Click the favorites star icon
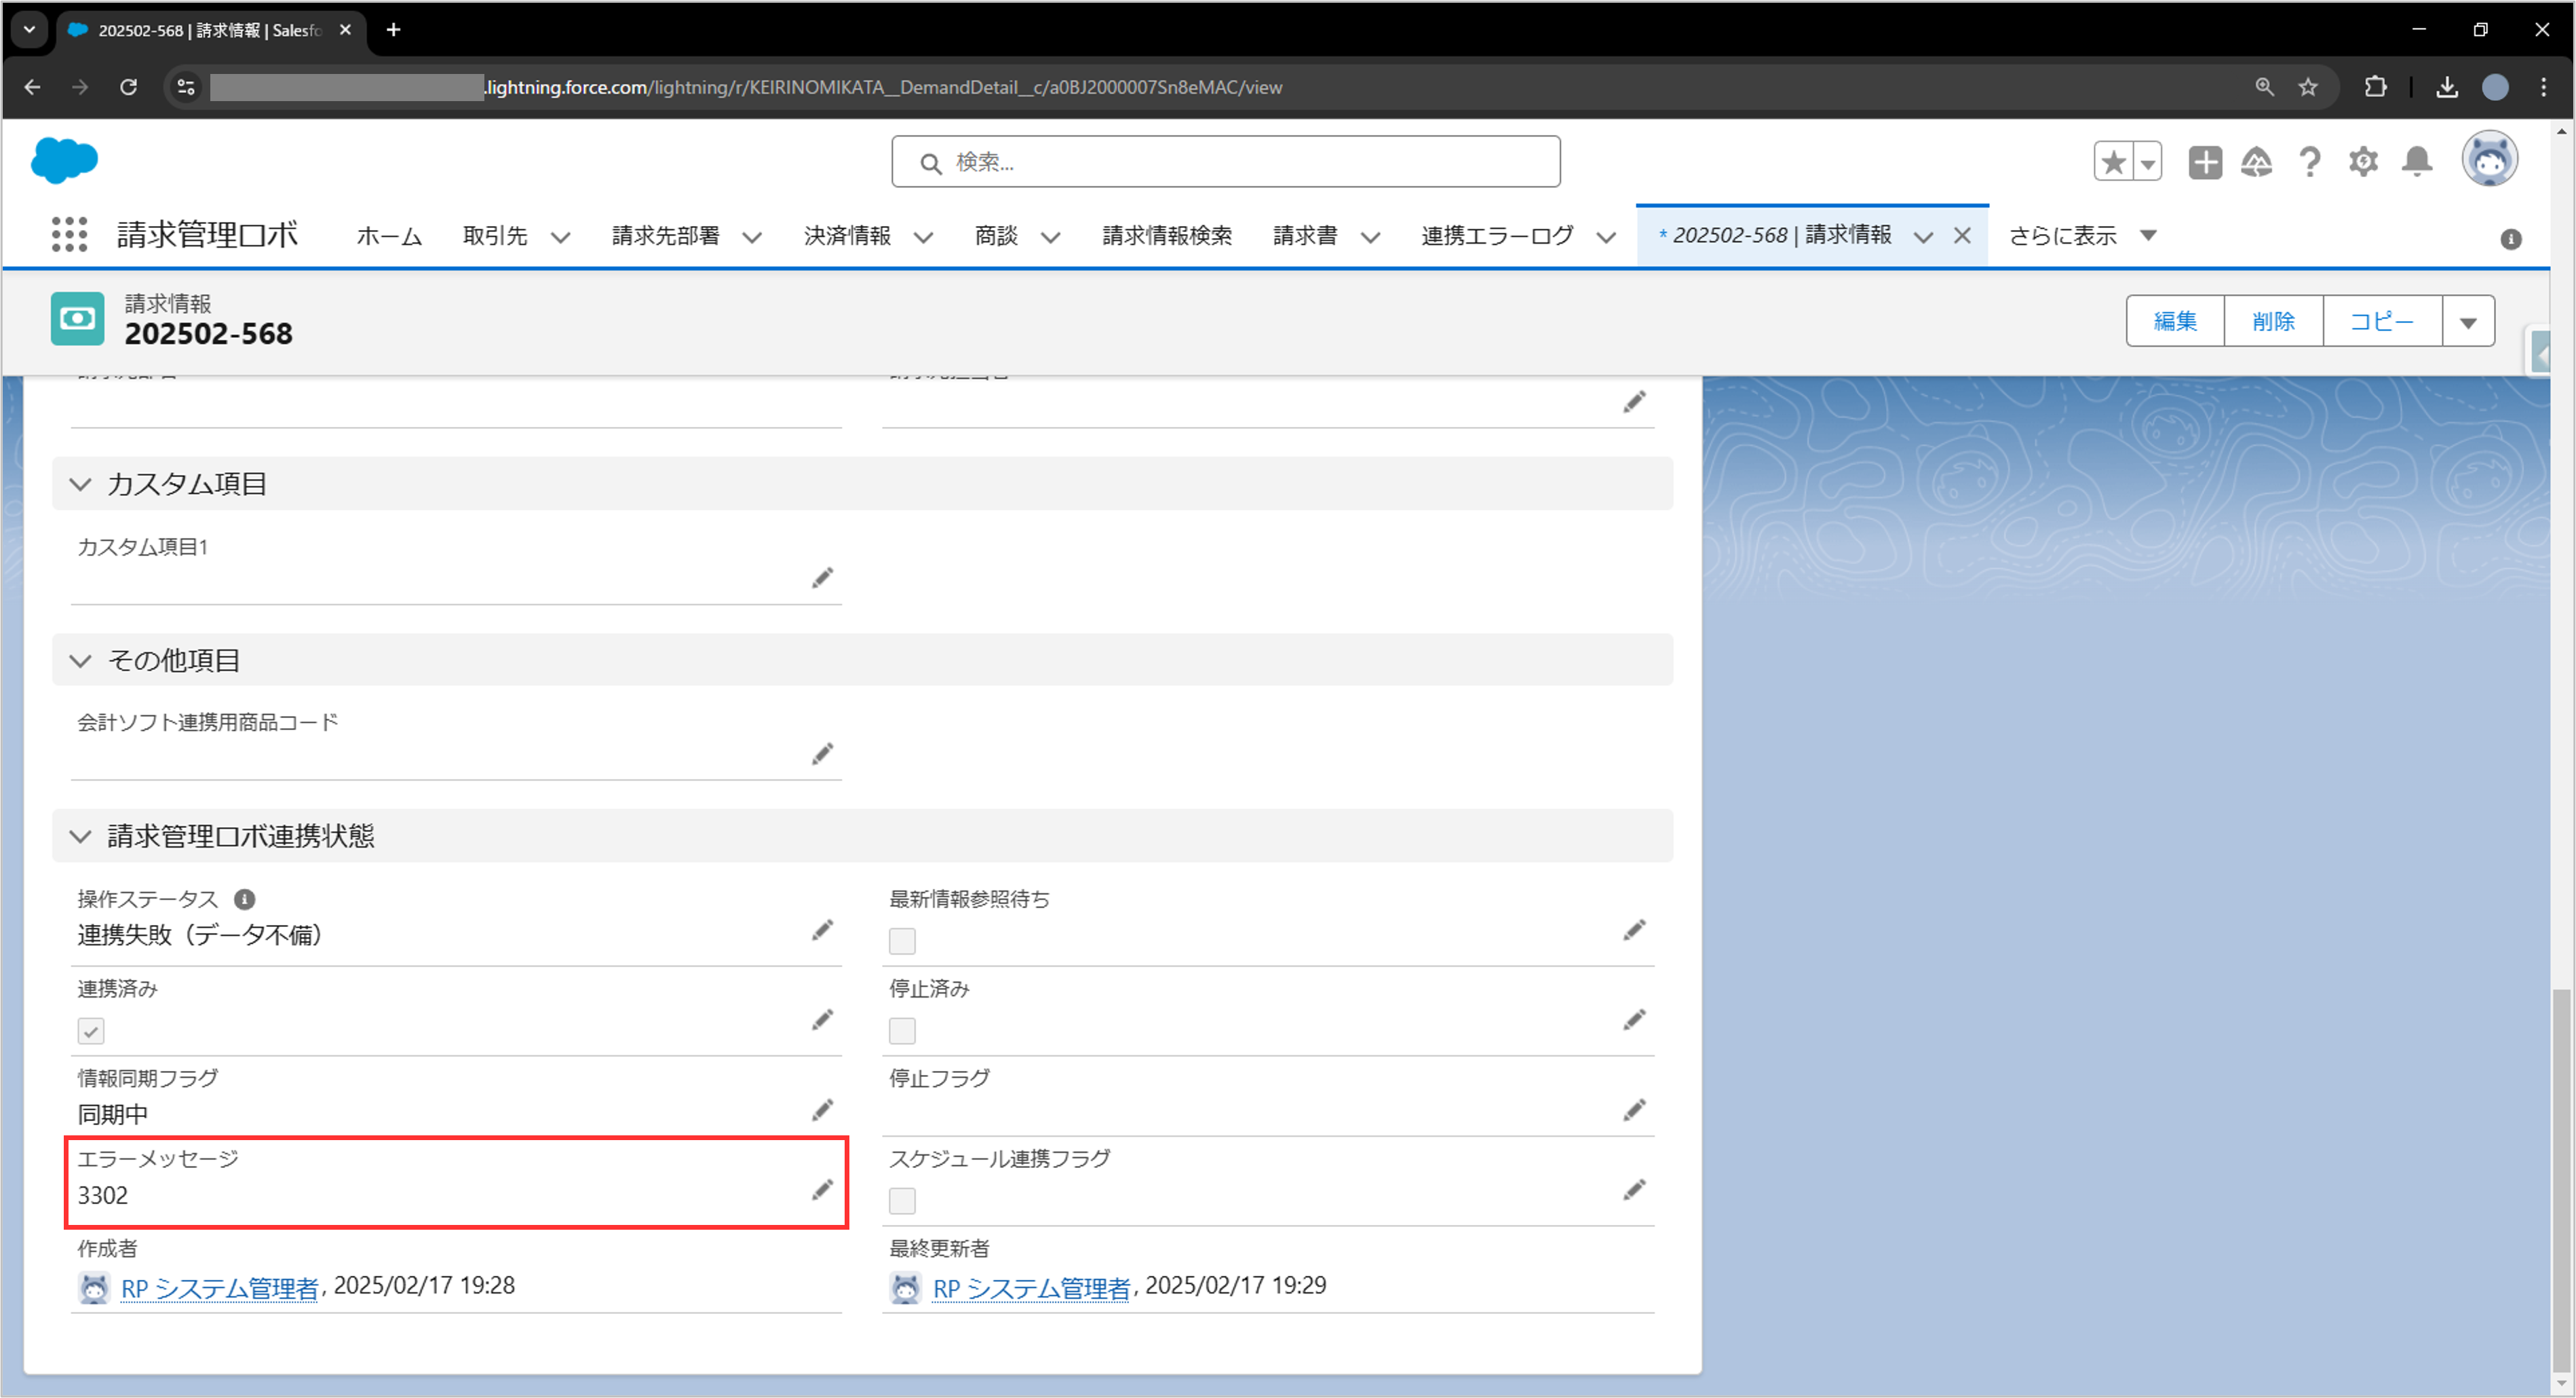The width and height of the screenshot is (2576, 1398). pos(2113,162)
